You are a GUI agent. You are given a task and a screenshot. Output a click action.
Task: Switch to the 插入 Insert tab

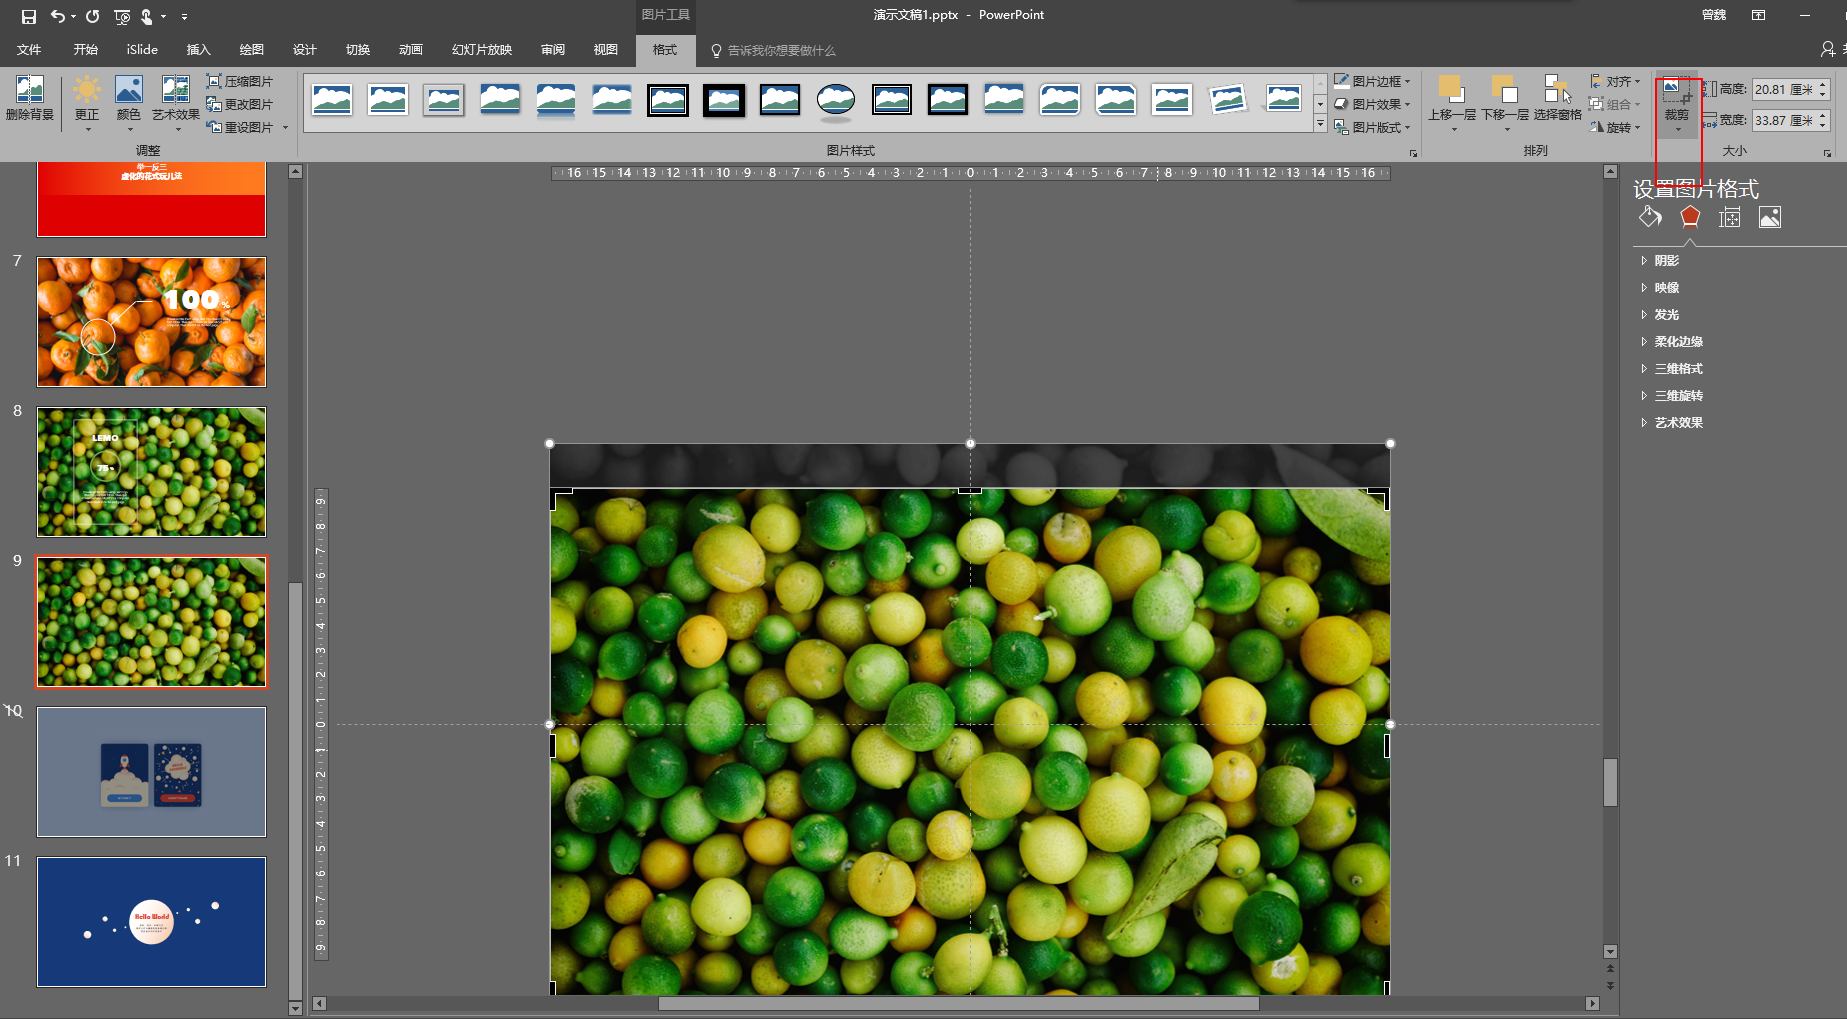[199, 49]
